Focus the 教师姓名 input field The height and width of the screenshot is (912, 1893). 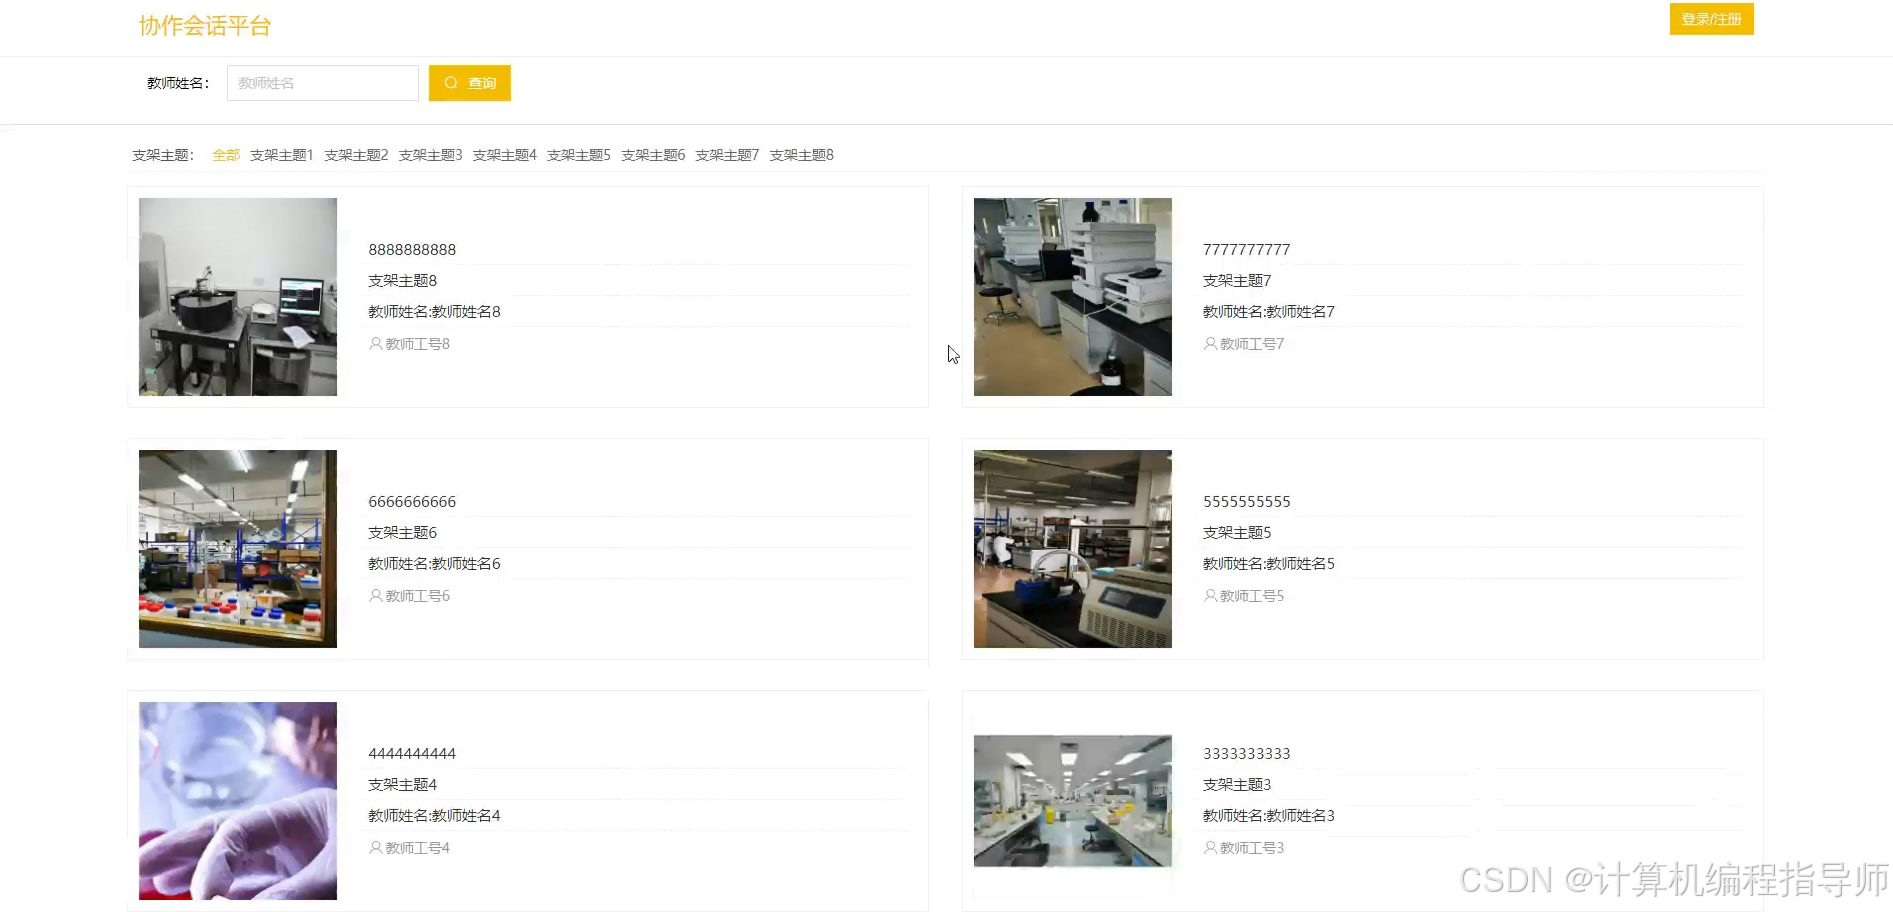[x=323, y=83]
